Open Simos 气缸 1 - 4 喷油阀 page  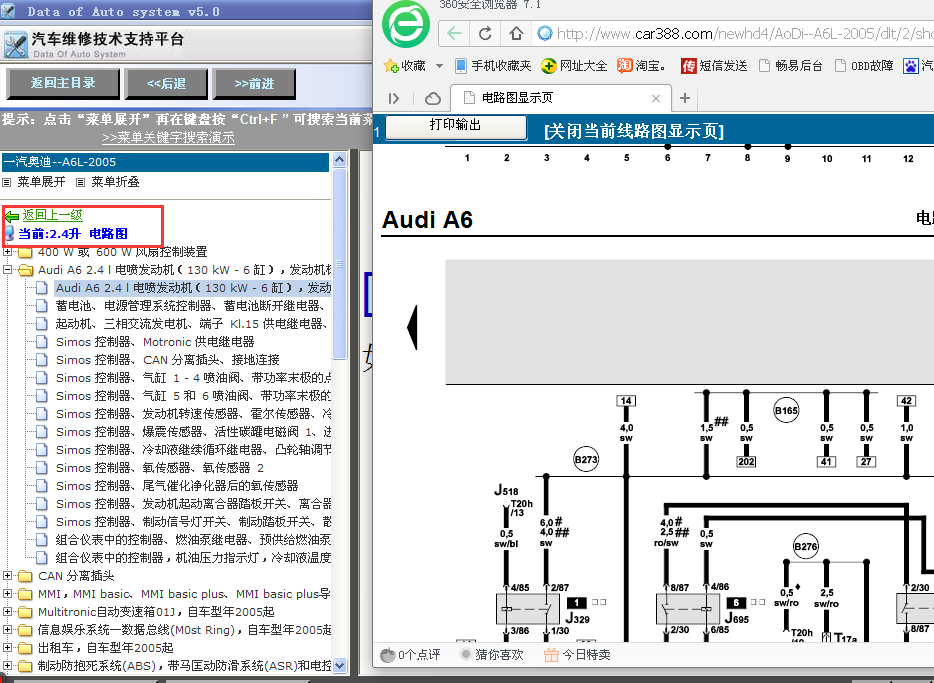[x=193, y=378]
